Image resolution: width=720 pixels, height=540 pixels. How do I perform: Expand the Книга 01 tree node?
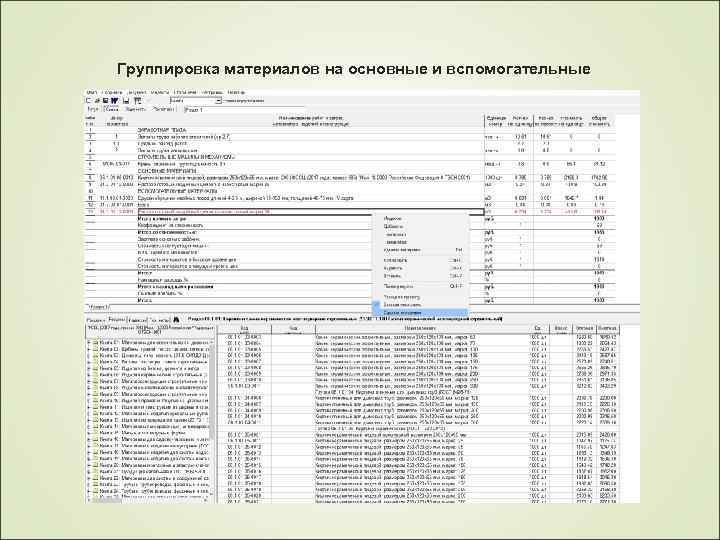pos(89,343)
